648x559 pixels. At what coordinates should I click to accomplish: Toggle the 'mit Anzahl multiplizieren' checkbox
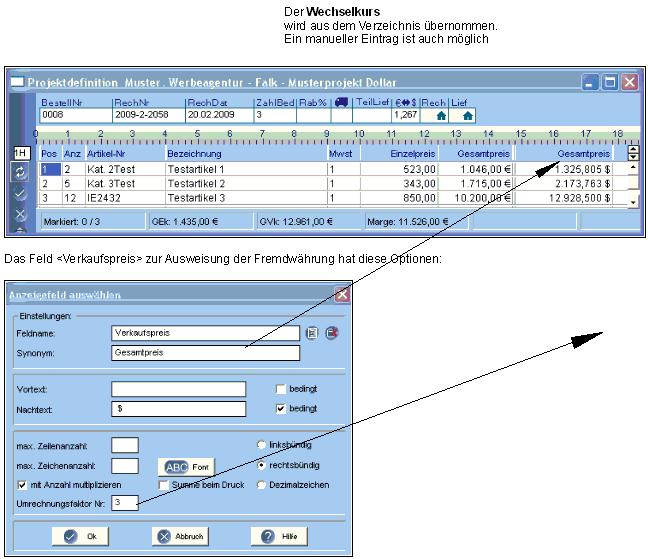pyautogui.click(x=22, y=485)
